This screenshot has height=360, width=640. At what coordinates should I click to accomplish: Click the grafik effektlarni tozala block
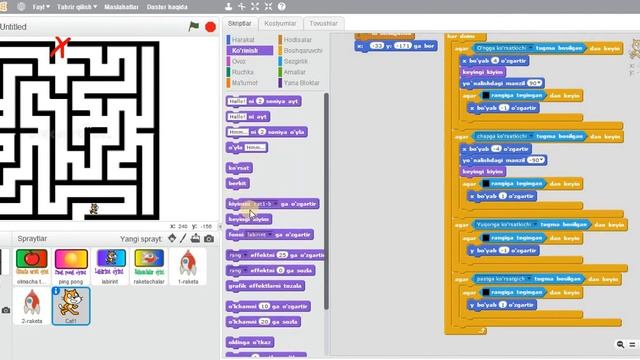coord(265,286)
